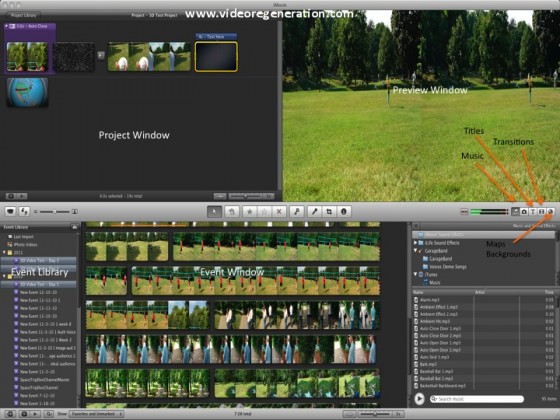Adjust the event thumbnail size slider in toolbar

pyautogui.click(x=54, y=211)
